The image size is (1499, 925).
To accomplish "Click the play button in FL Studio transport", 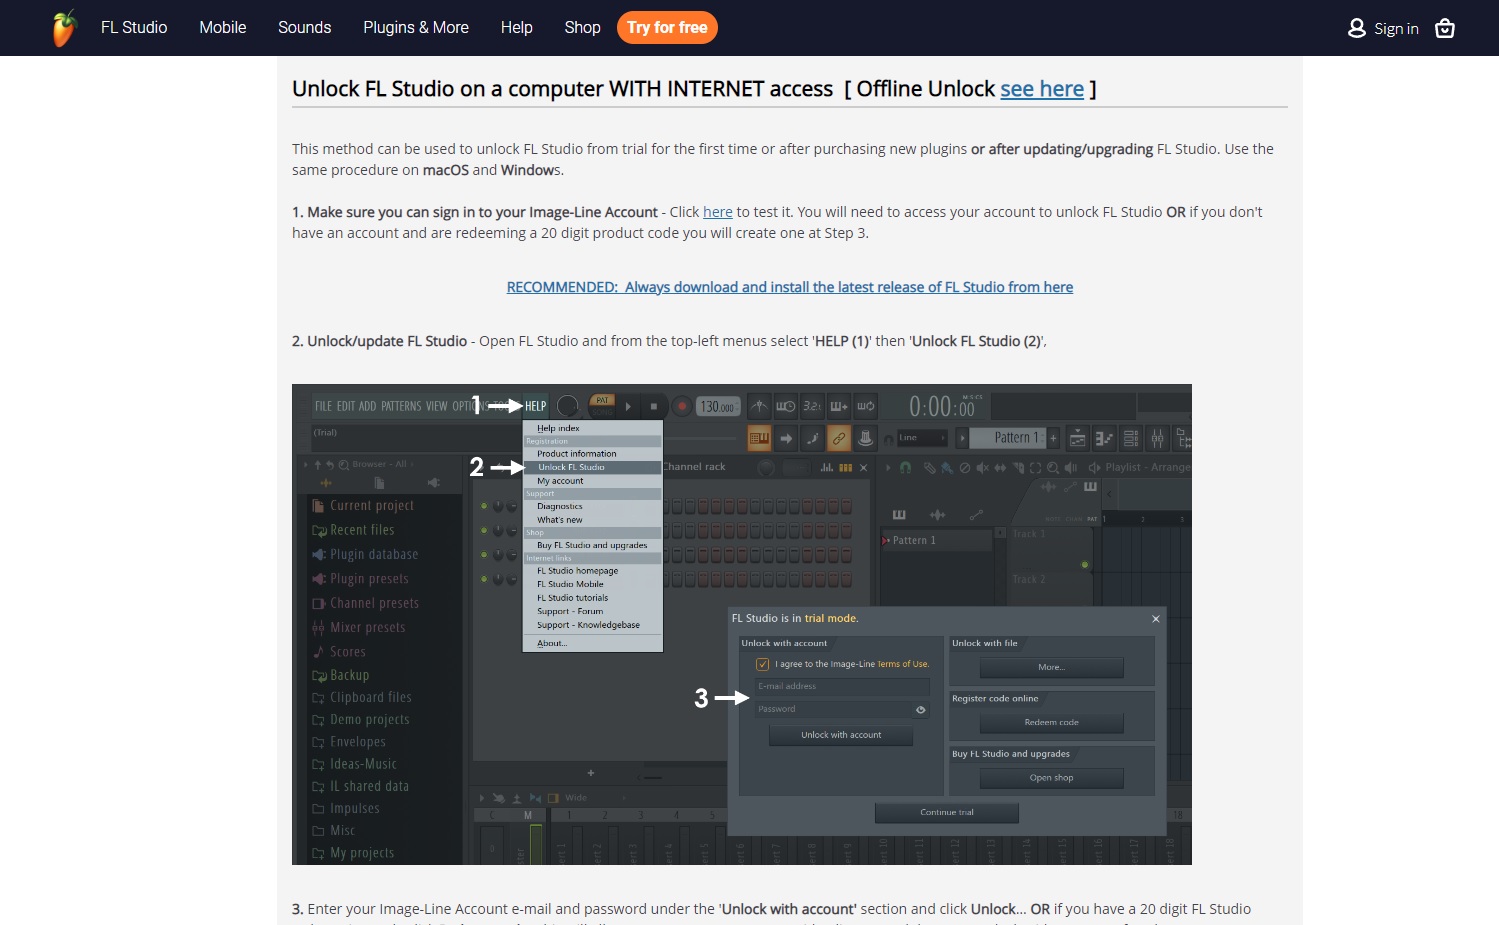I will click(628, 406).
